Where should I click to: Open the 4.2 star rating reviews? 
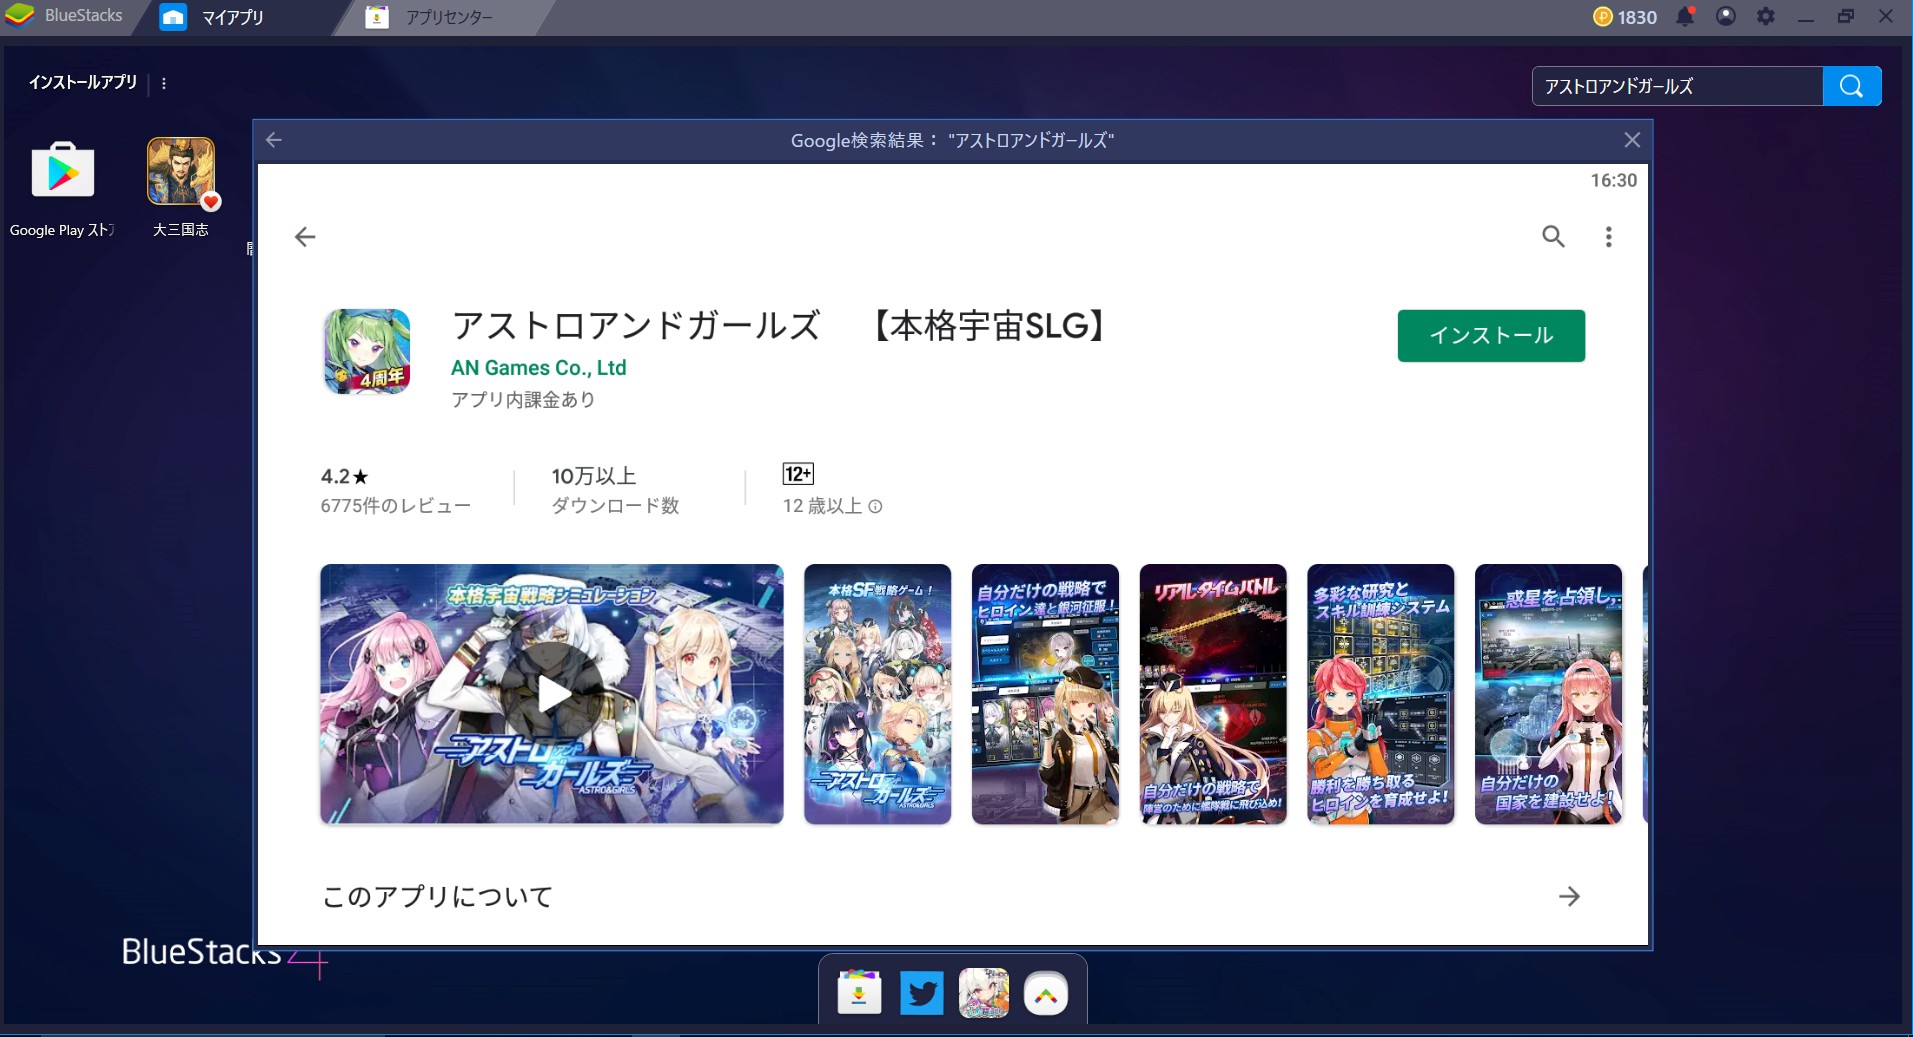point(395,490)
